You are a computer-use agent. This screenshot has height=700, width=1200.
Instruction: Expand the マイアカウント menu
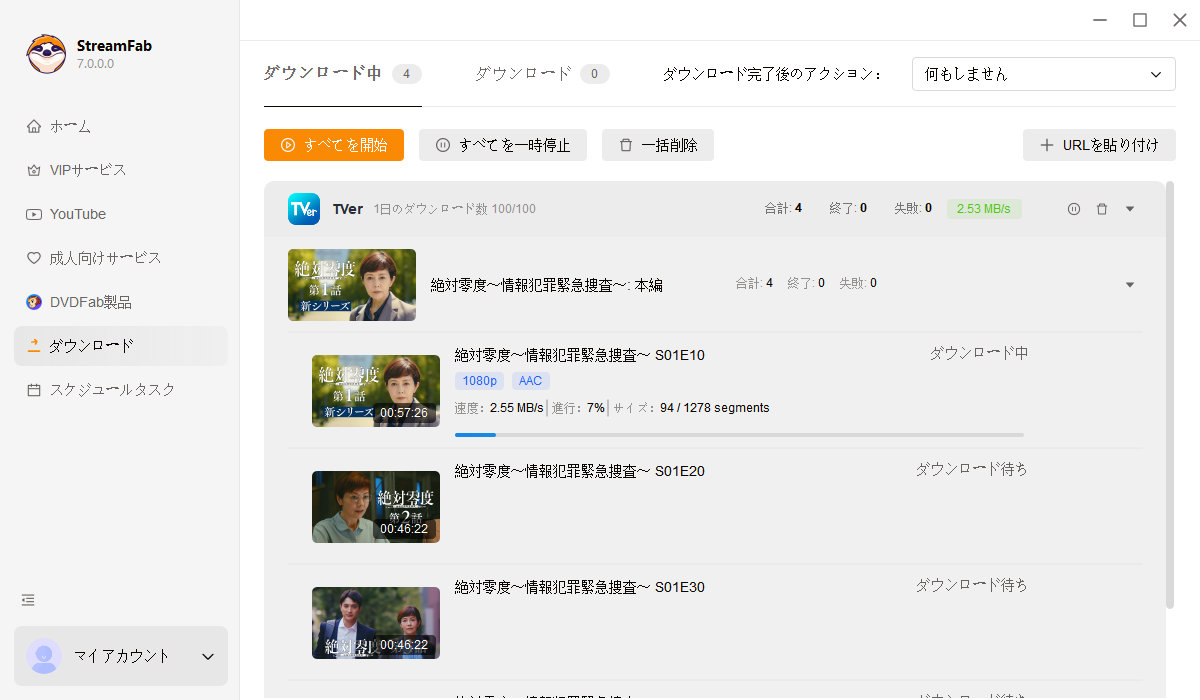(120, 656)
